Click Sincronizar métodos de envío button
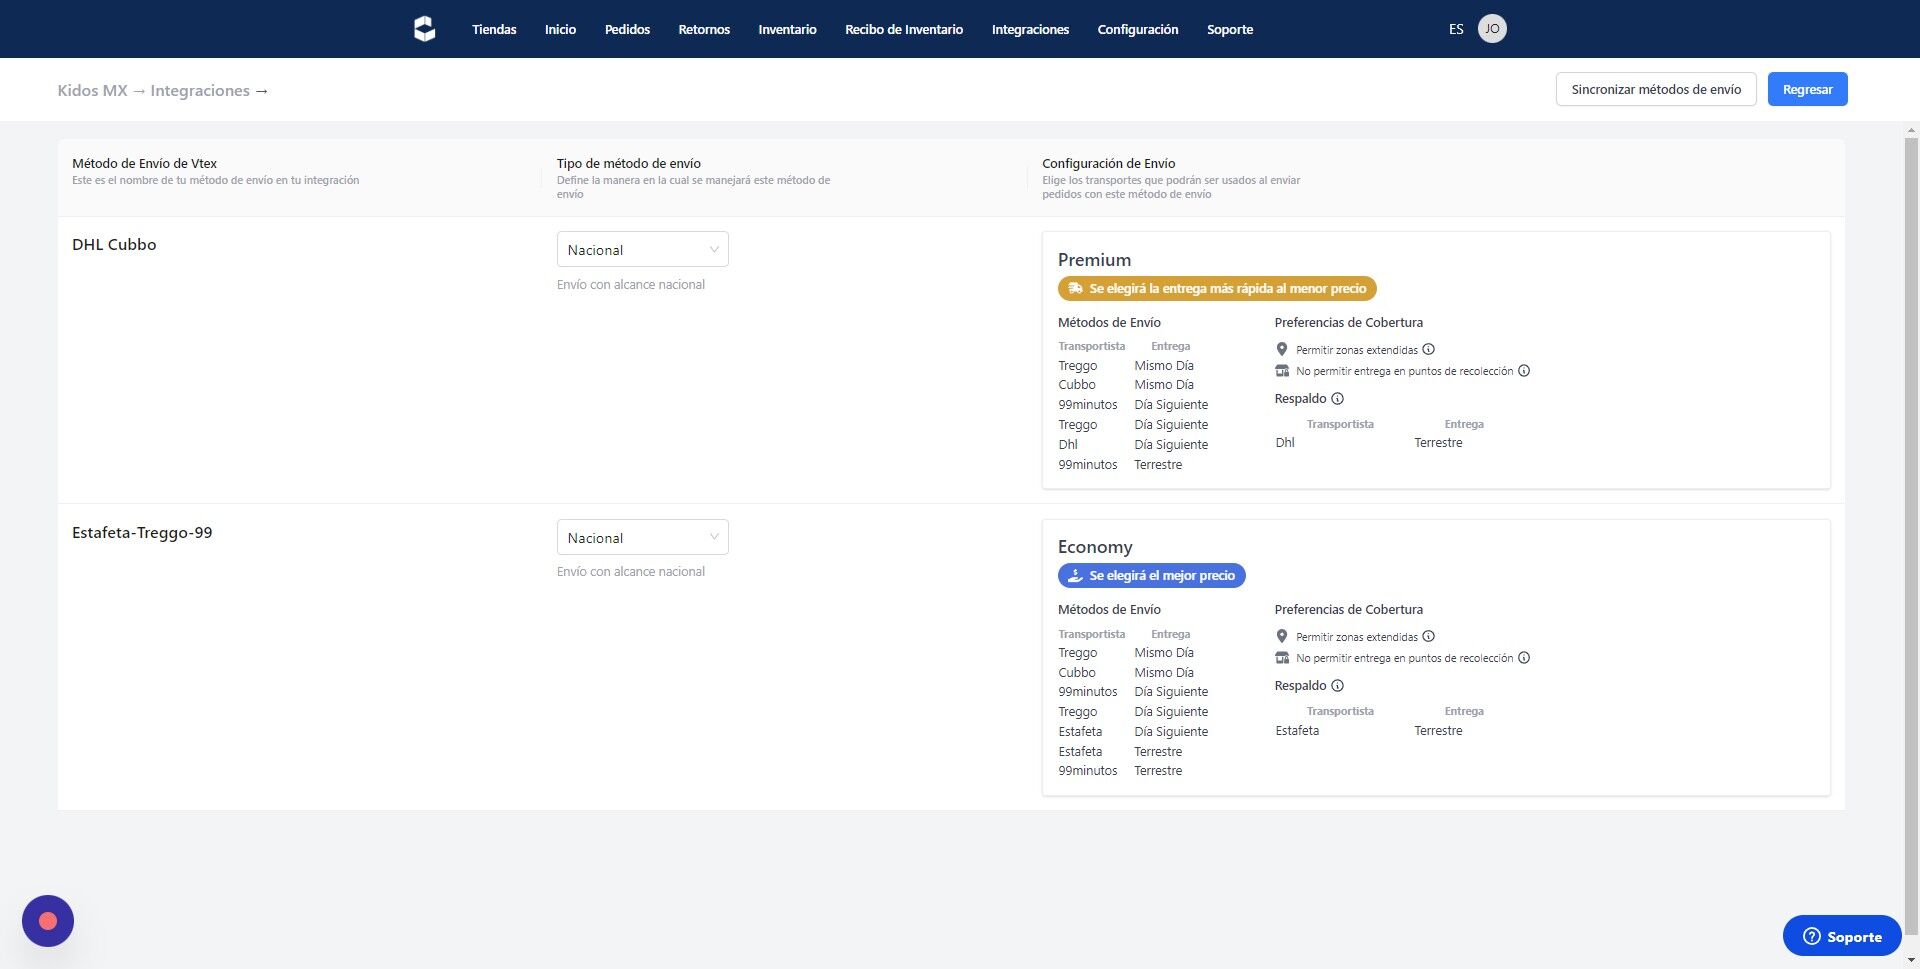 pyautogui.click(x=1656, y=89)
